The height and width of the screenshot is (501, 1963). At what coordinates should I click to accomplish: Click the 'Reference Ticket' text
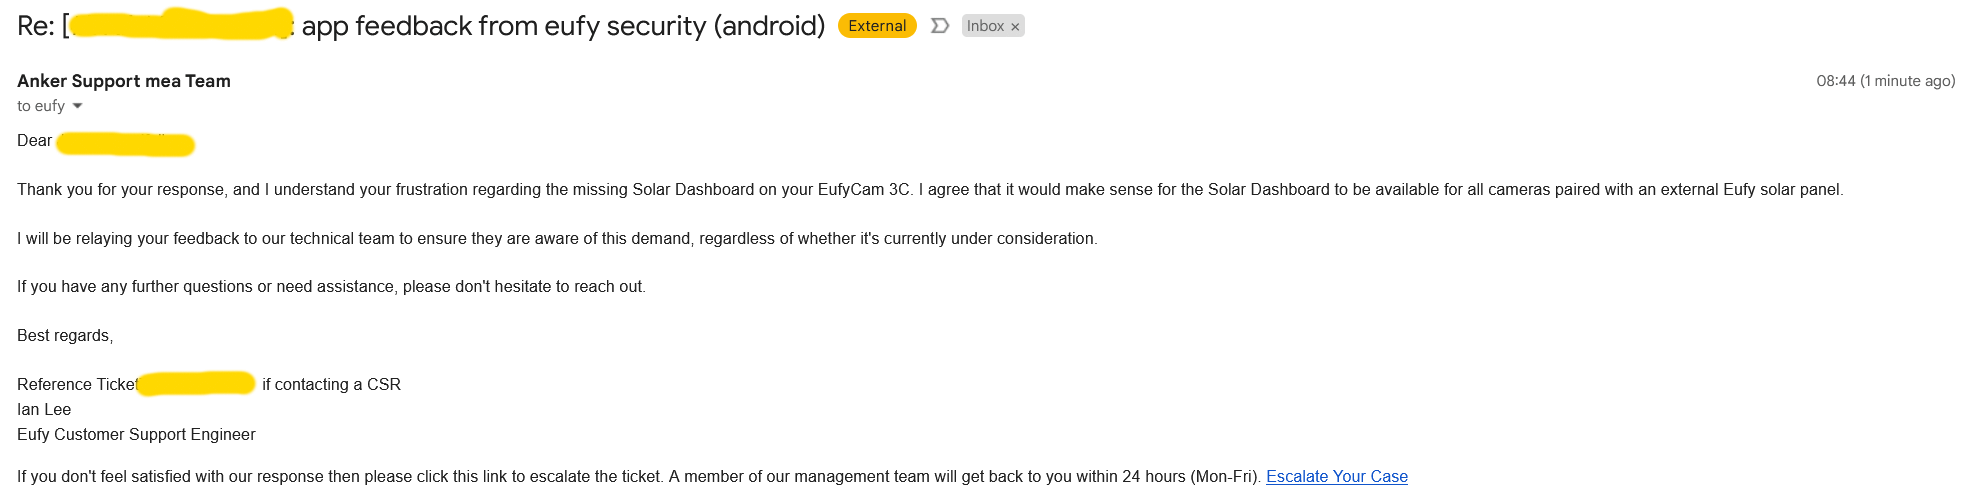coord(76,384)
